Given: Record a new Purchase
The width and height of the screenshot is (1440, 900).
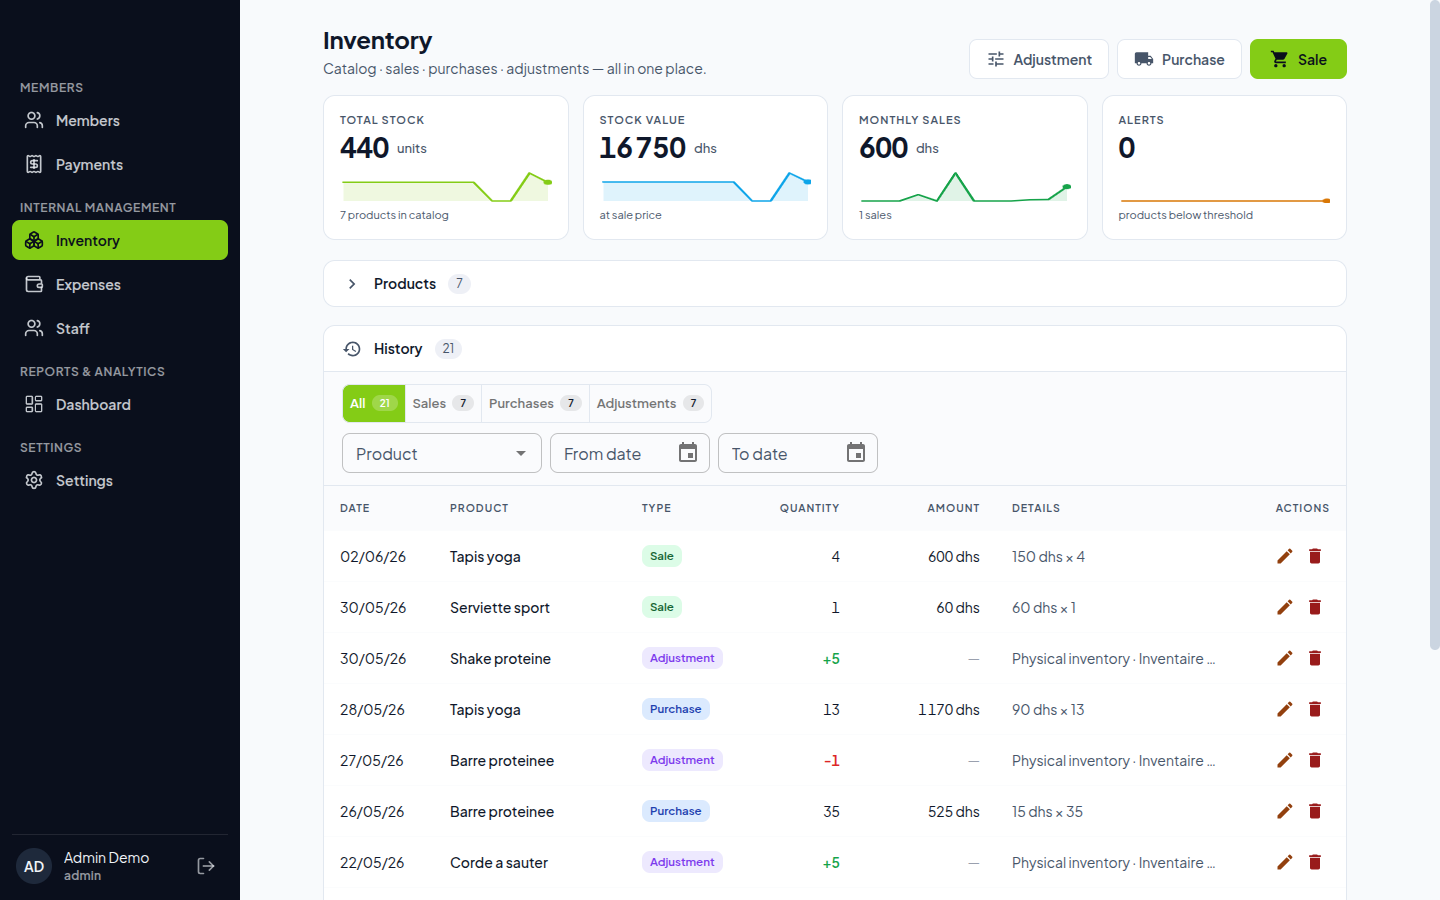Looking at the screenshot, I should pos(1179,59).
